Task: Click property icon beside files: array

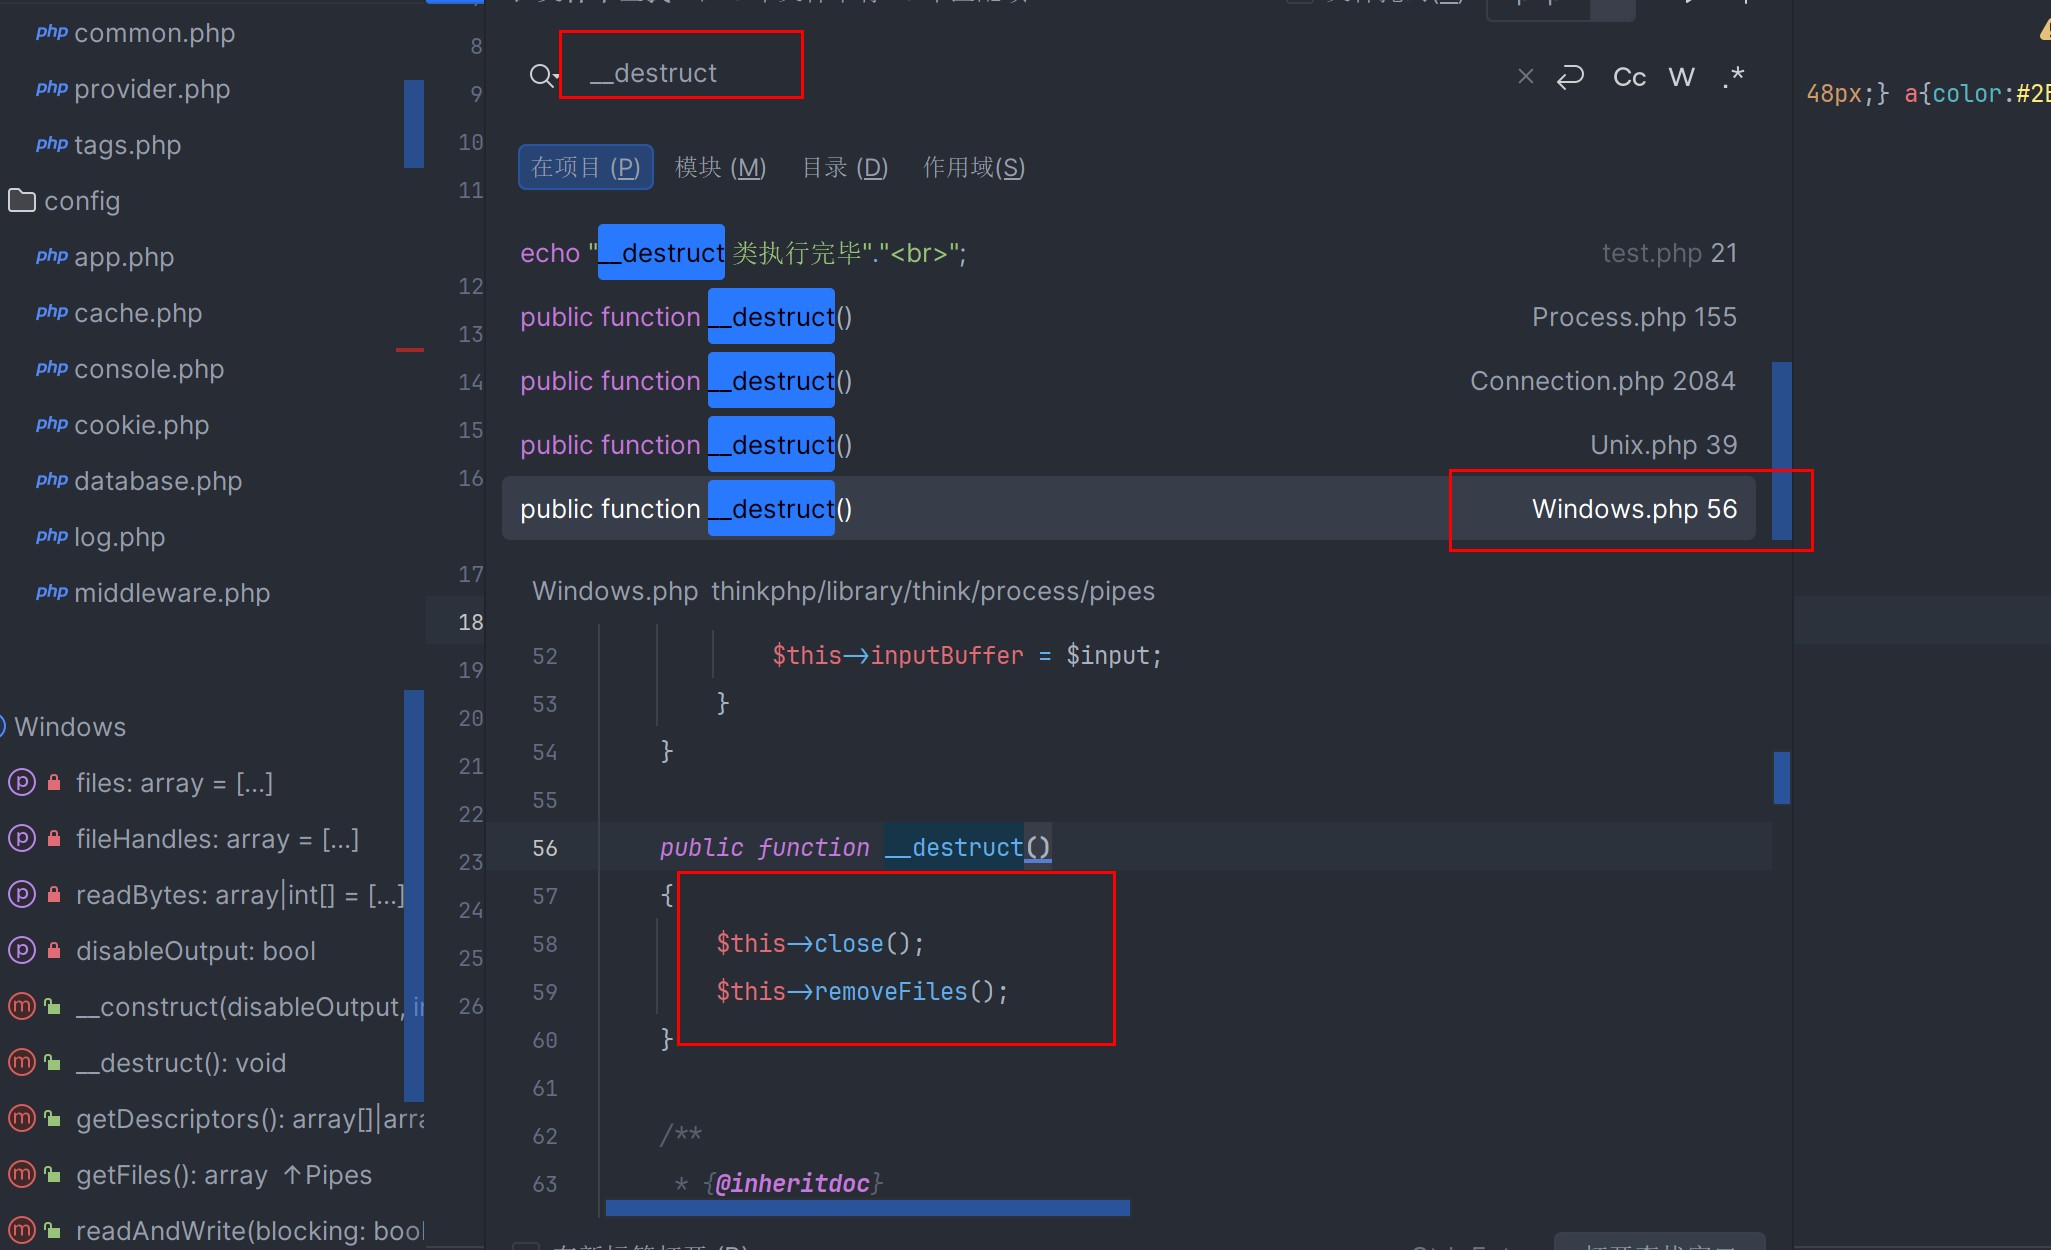Action: point(22,782)
